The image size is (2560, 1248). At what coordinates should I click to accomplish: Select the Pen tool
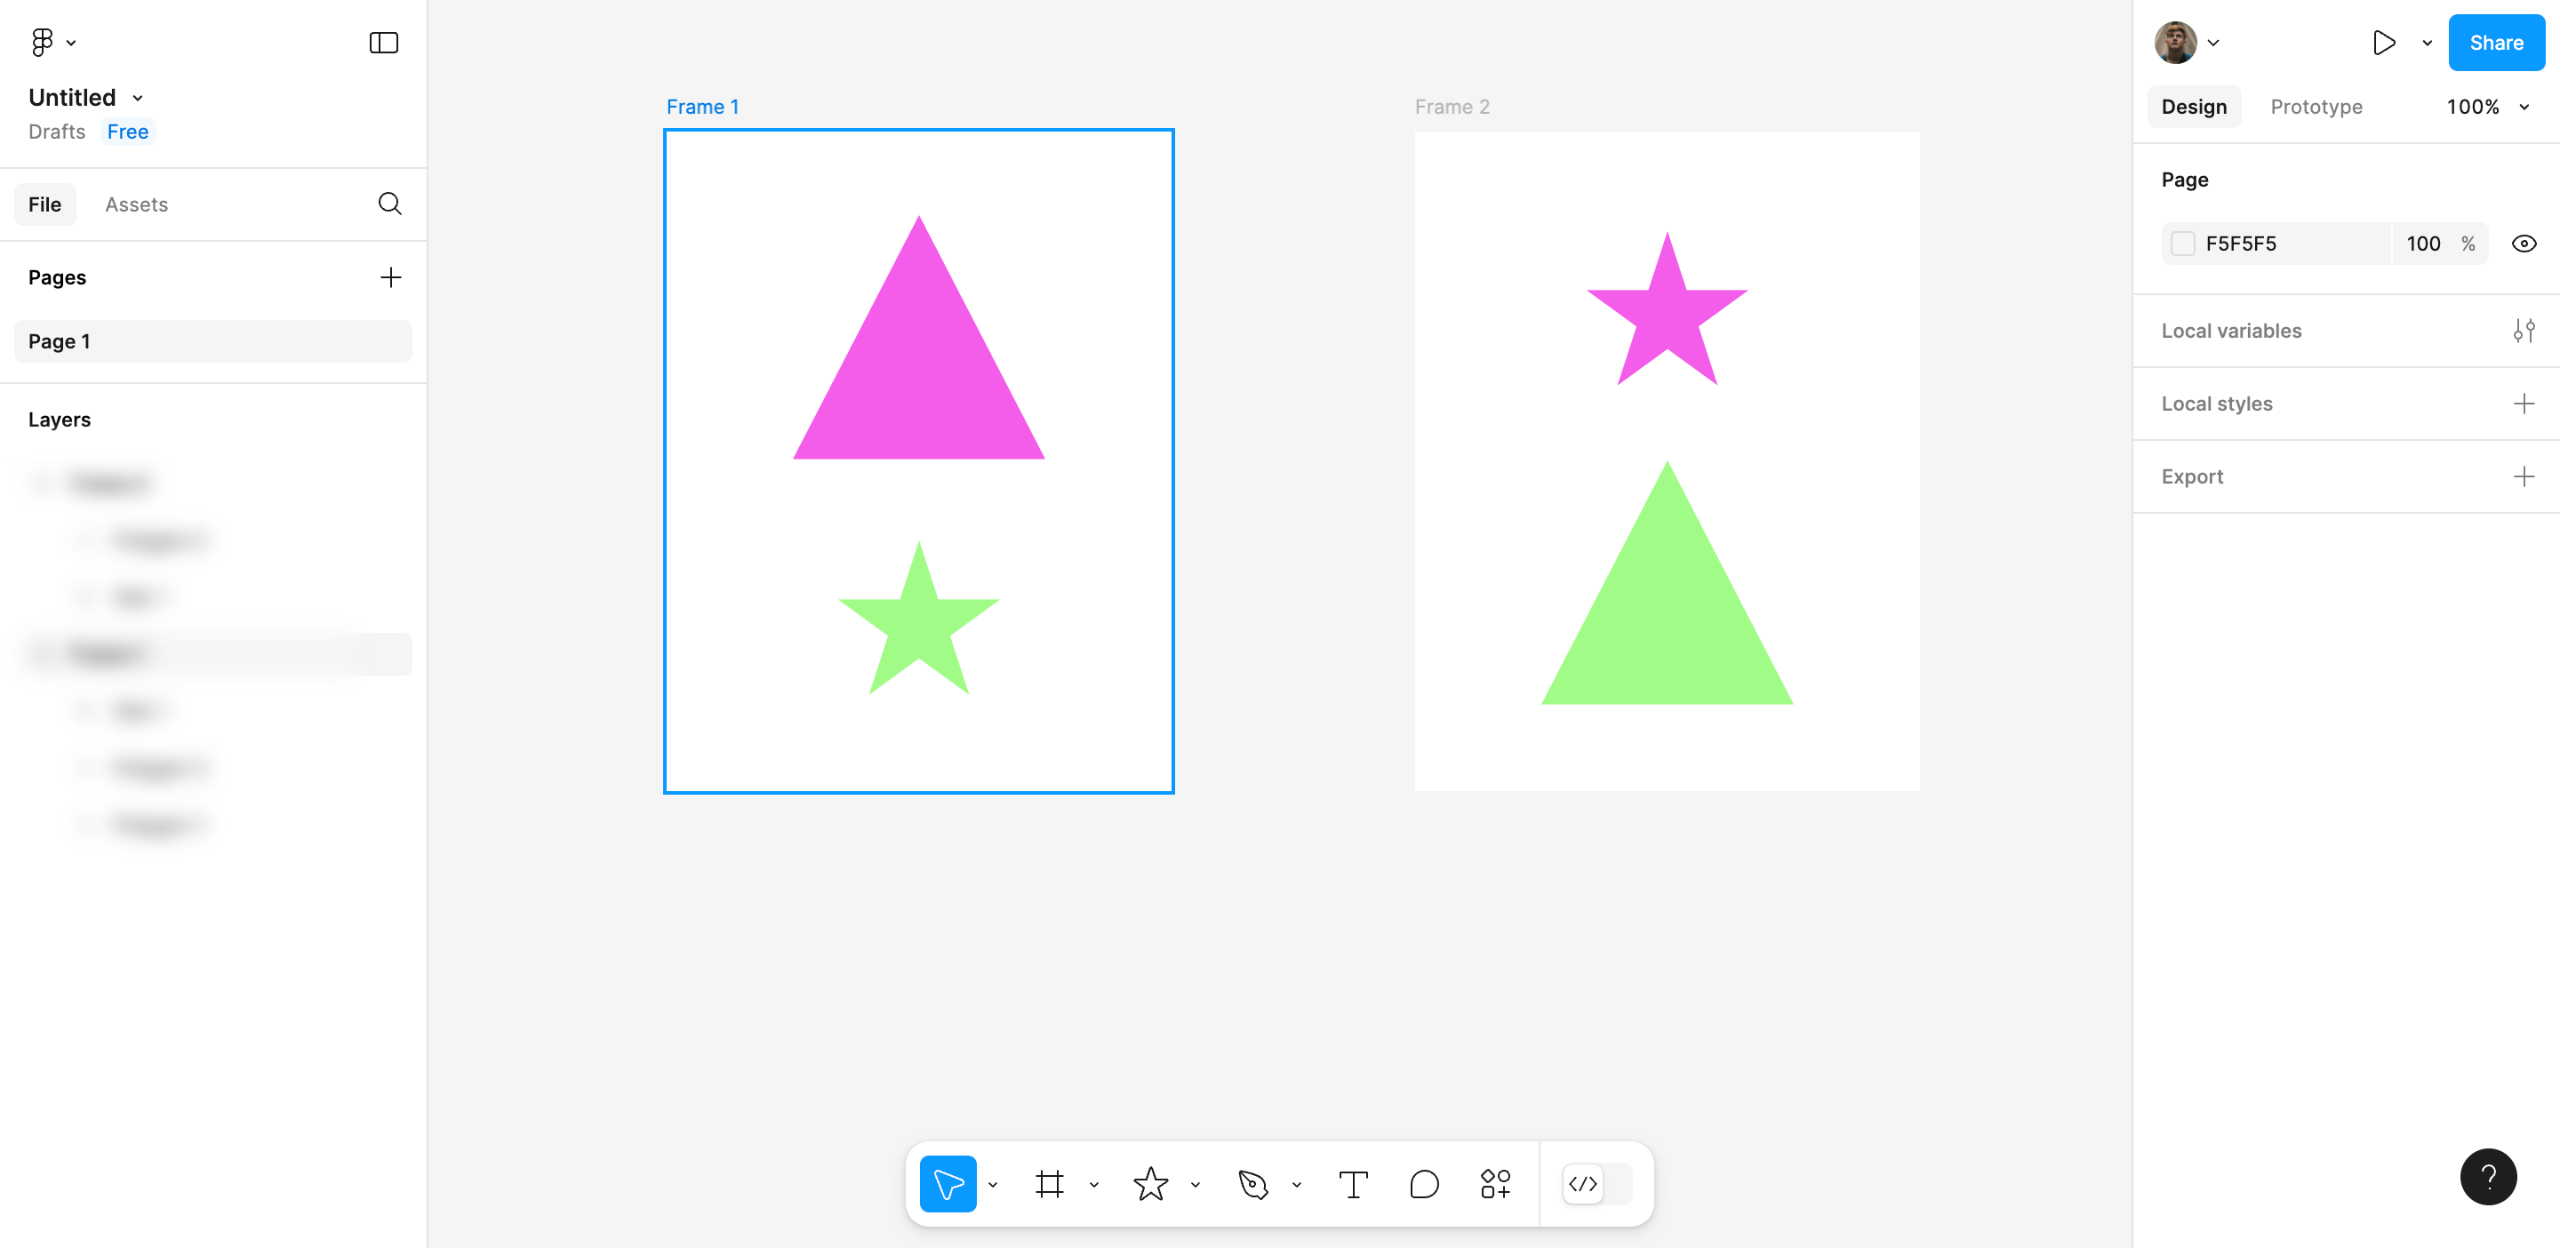(1252, 1184)
